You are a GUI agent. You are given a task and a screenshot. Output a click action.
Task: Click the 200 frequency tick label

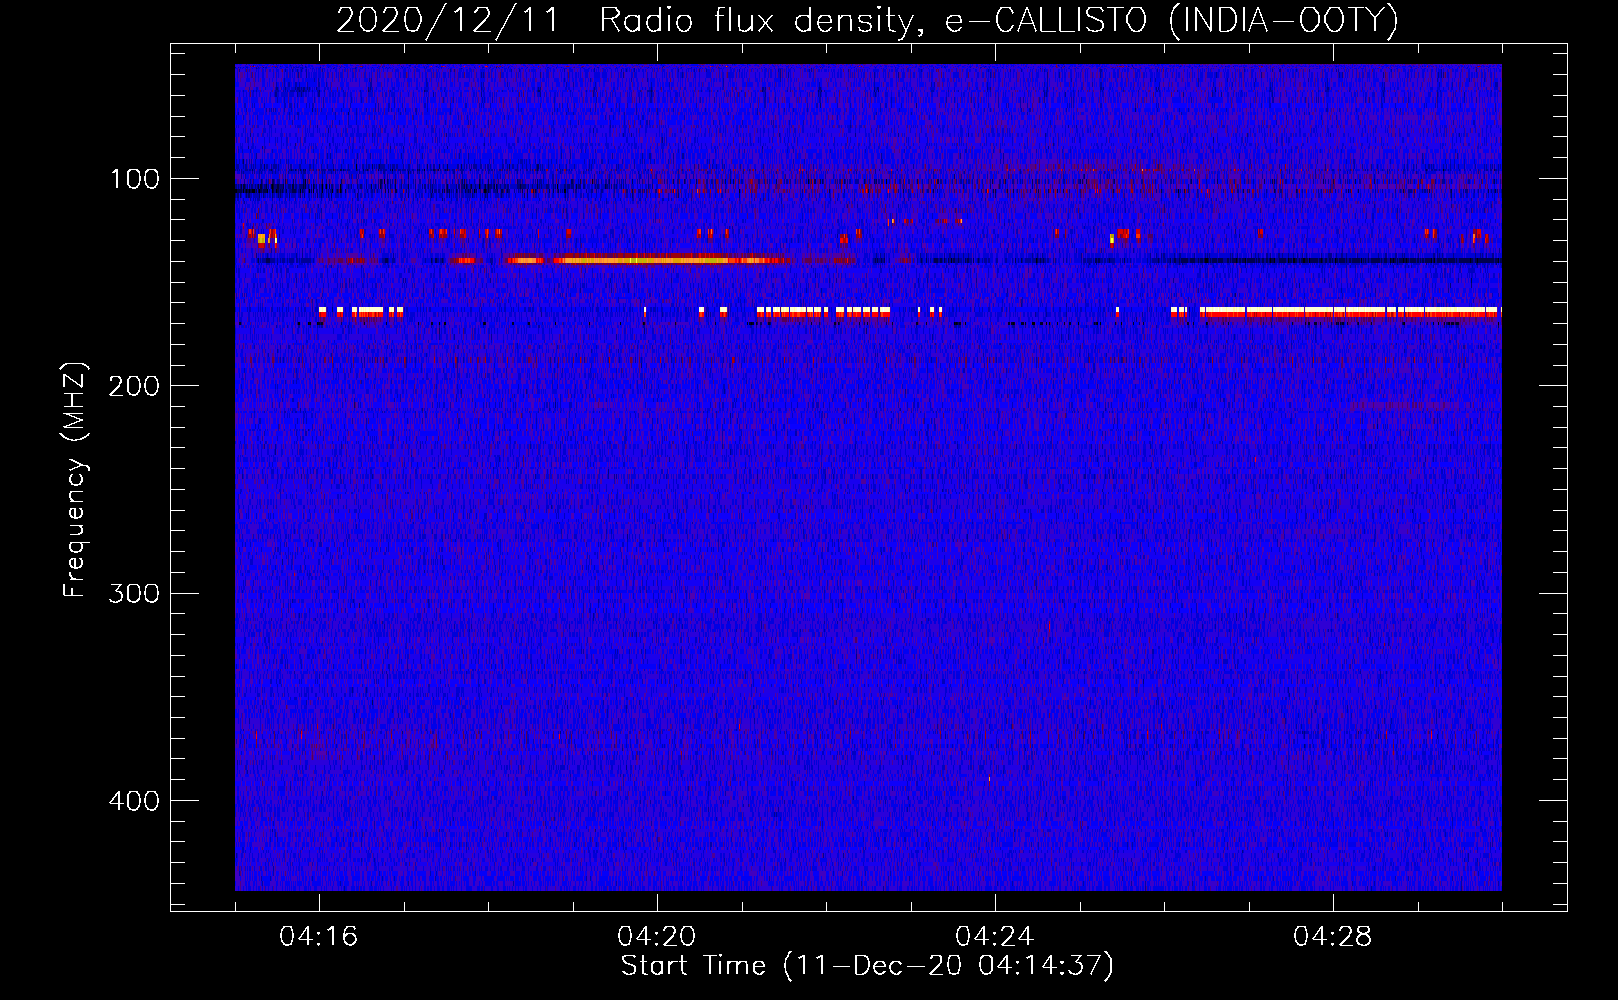[135, 386]
